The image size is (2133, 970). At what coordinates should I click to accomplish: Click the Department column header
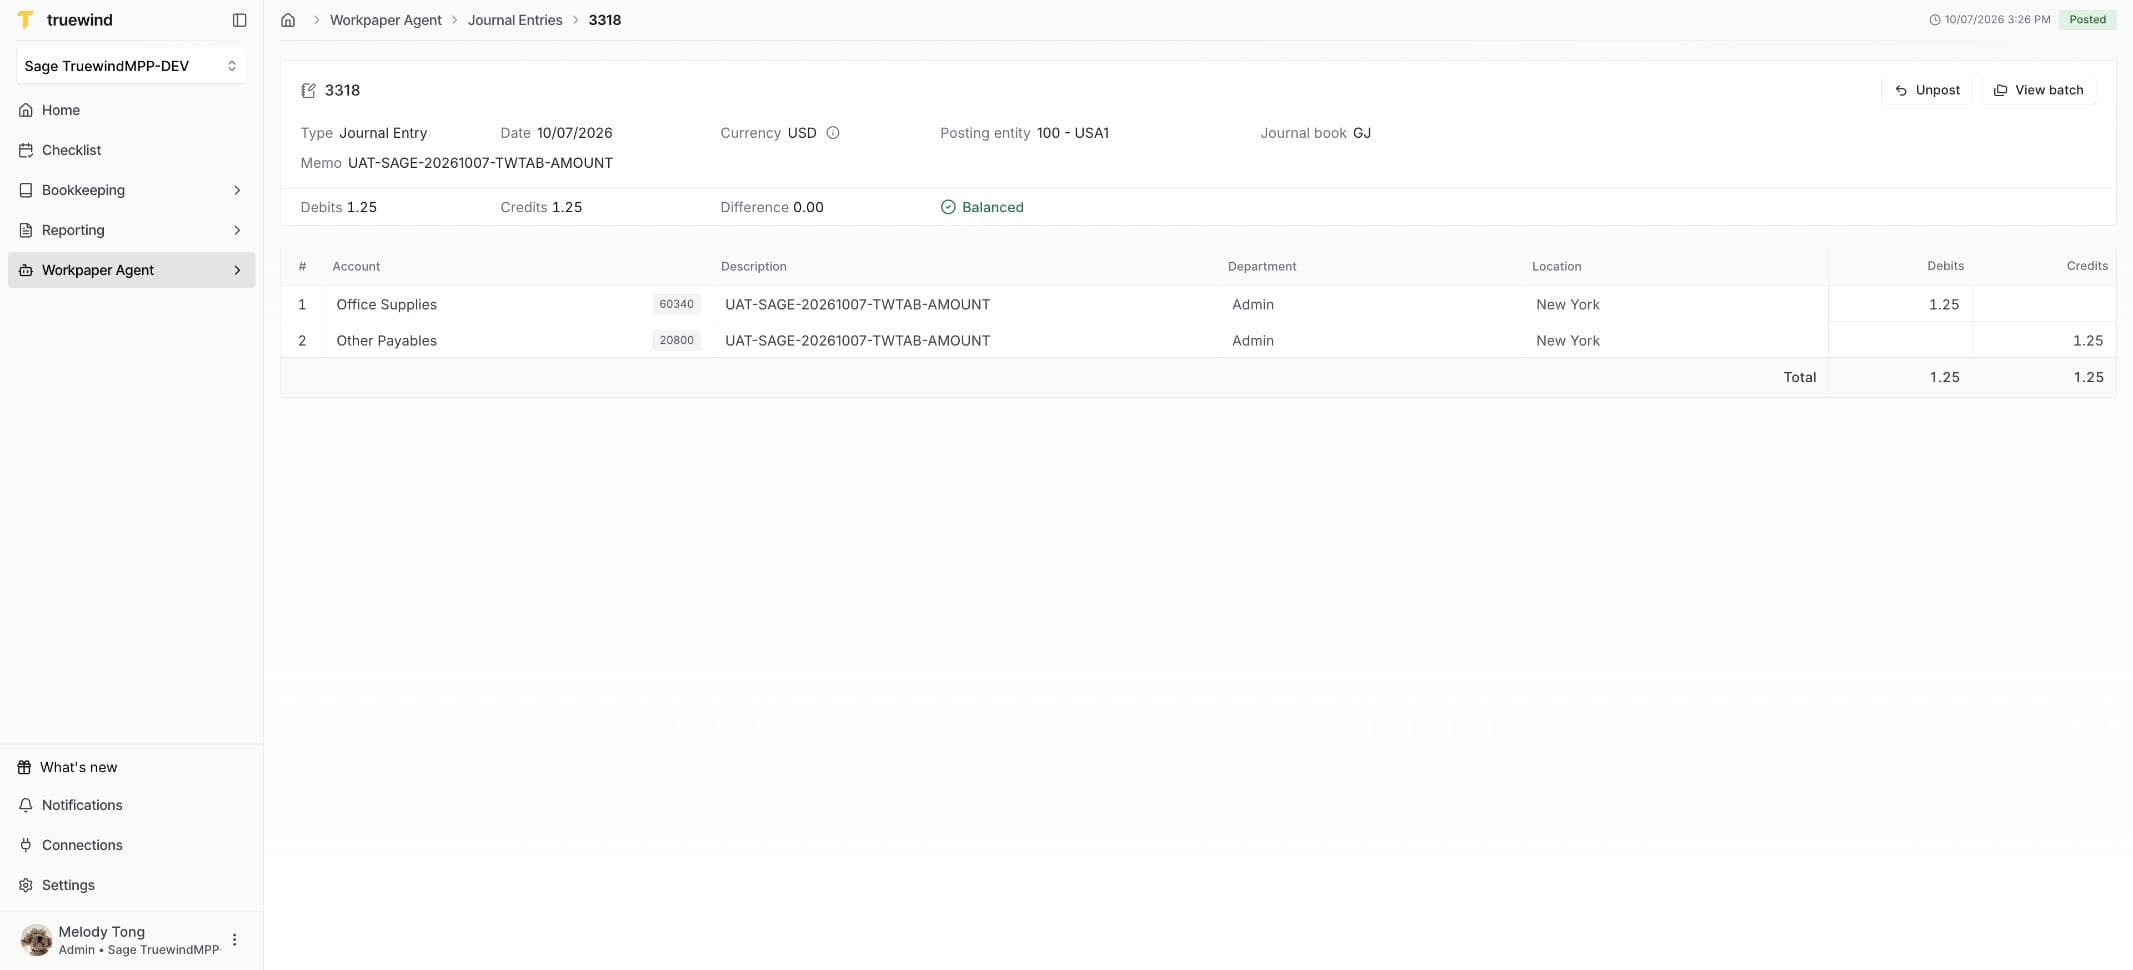(1262, 266)
